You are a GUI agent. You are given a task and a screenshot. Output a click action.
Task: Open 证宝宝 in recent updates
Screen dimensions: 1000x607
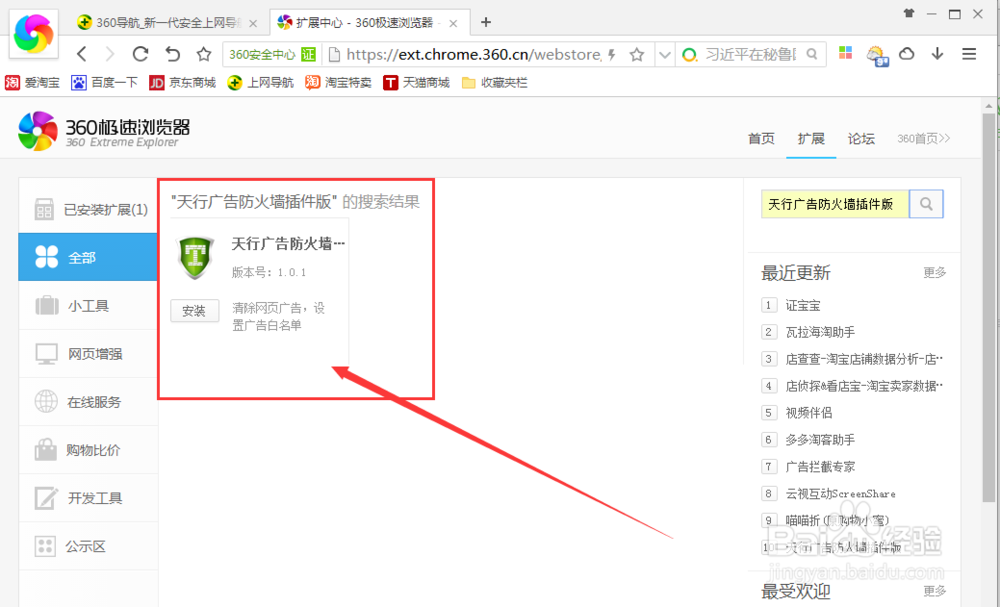803,305
